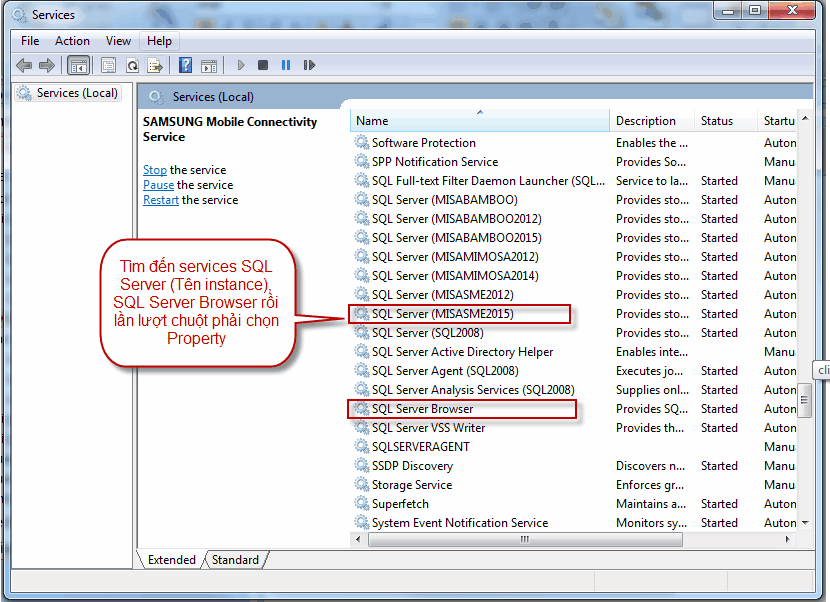Image resolution: width=830 pixels, height=602 pixels.
Task: Open the Help menu
Action: (159, 41)
